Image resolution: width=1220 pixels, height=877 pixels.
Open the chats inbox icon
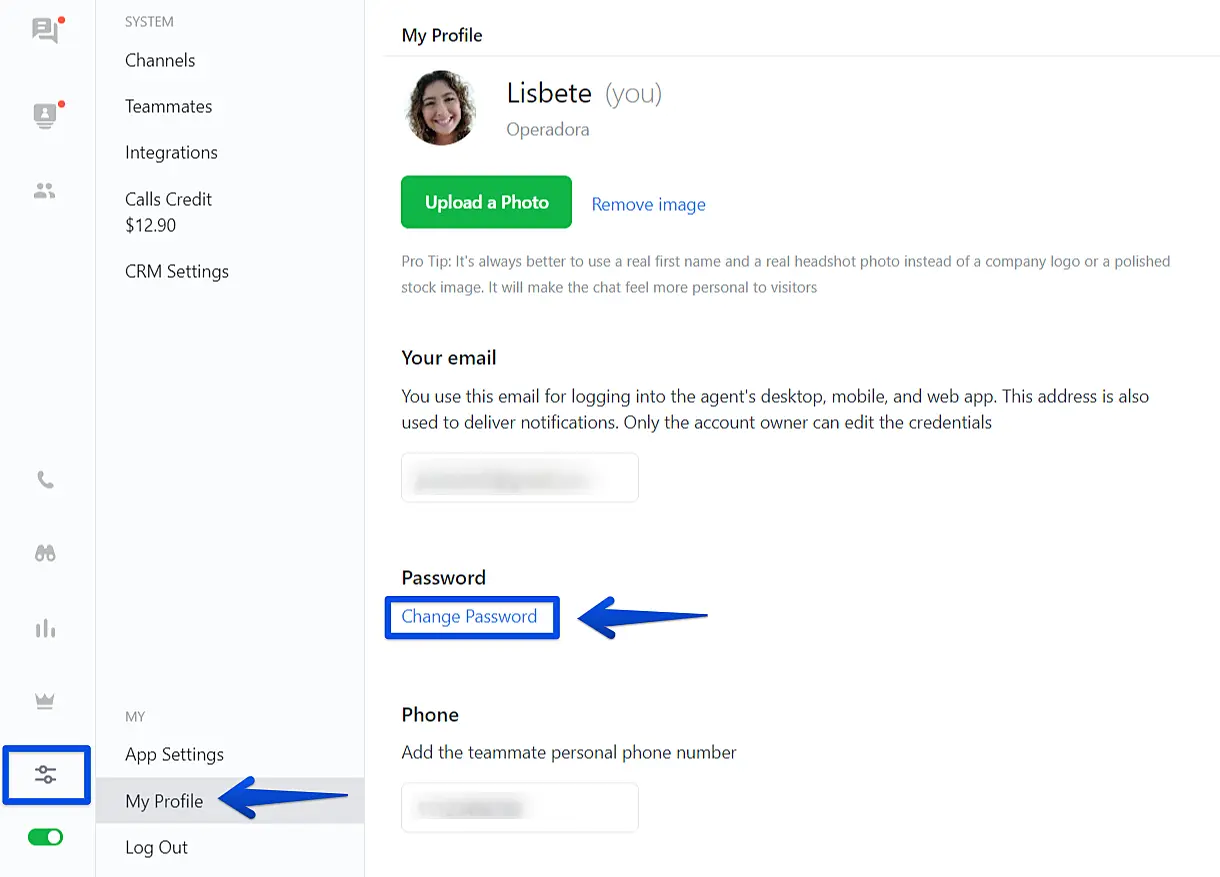click(46, 30)
